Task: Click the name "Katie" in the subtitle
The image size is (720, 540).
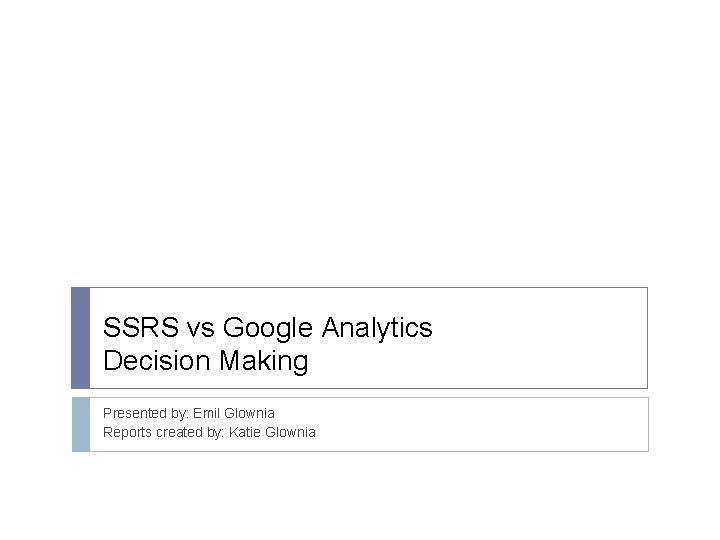Action: click(246, 432)
